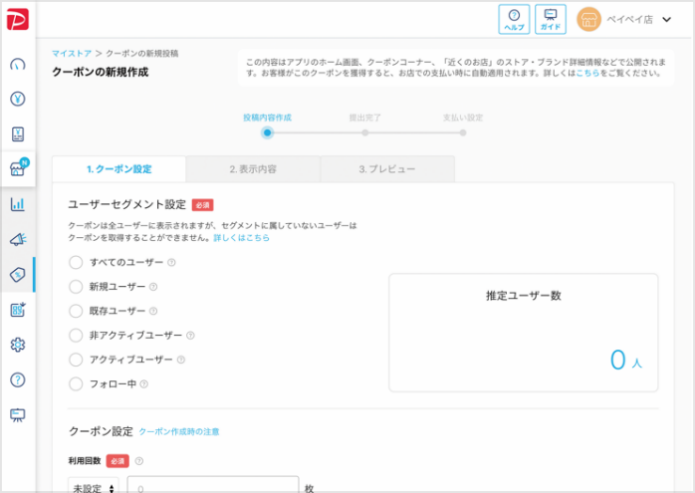Click info icon beside 非アクティブユーザー
Image resolution: width=695 pixels, height=493 pixels.
click(190, 336)
